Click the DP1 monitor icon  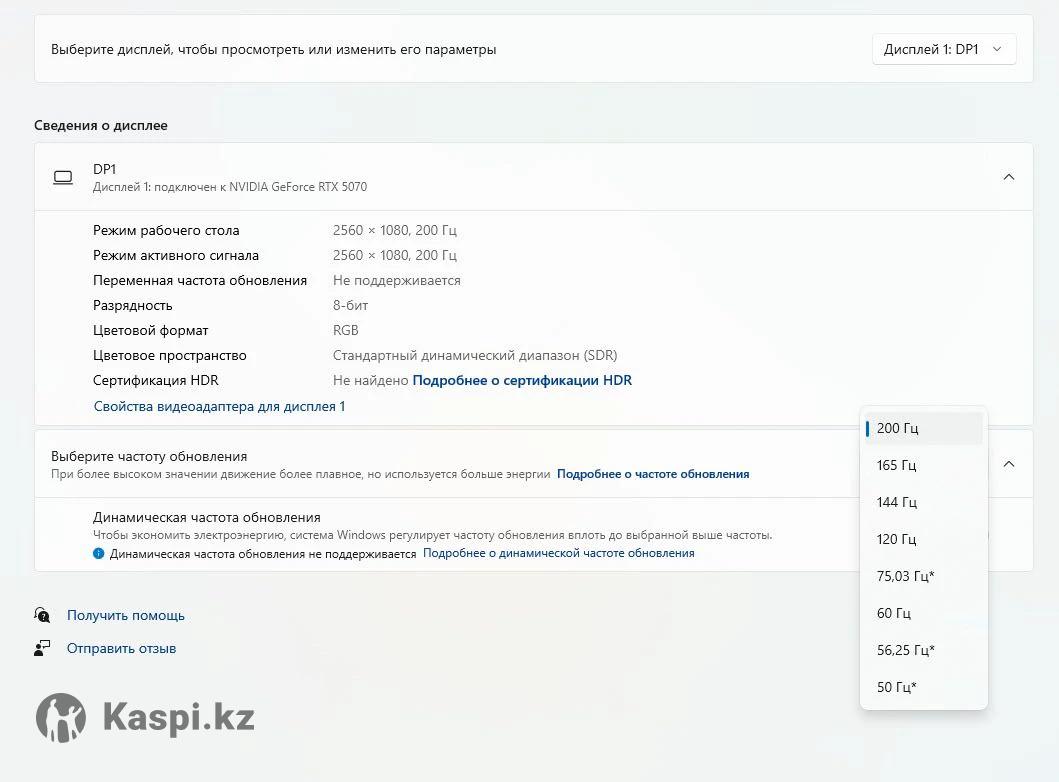63,177
